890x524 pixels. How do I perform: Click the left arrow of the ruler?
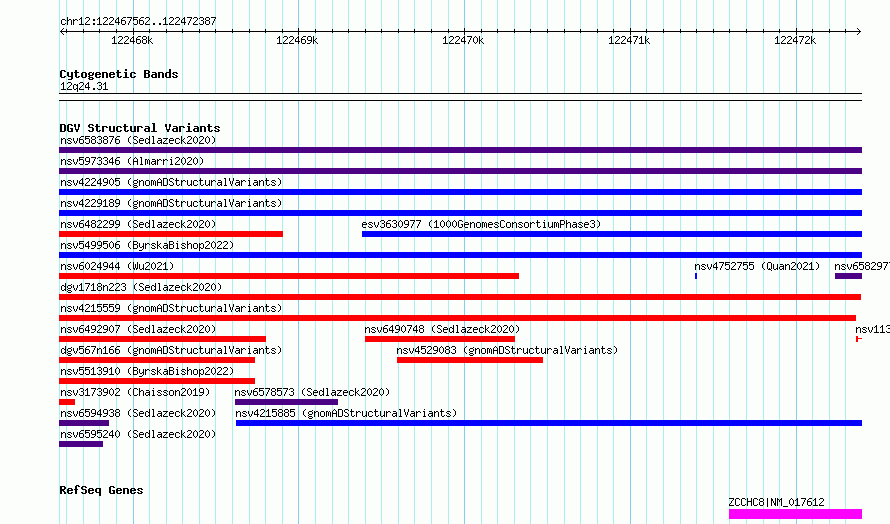(x=63, y=32)
